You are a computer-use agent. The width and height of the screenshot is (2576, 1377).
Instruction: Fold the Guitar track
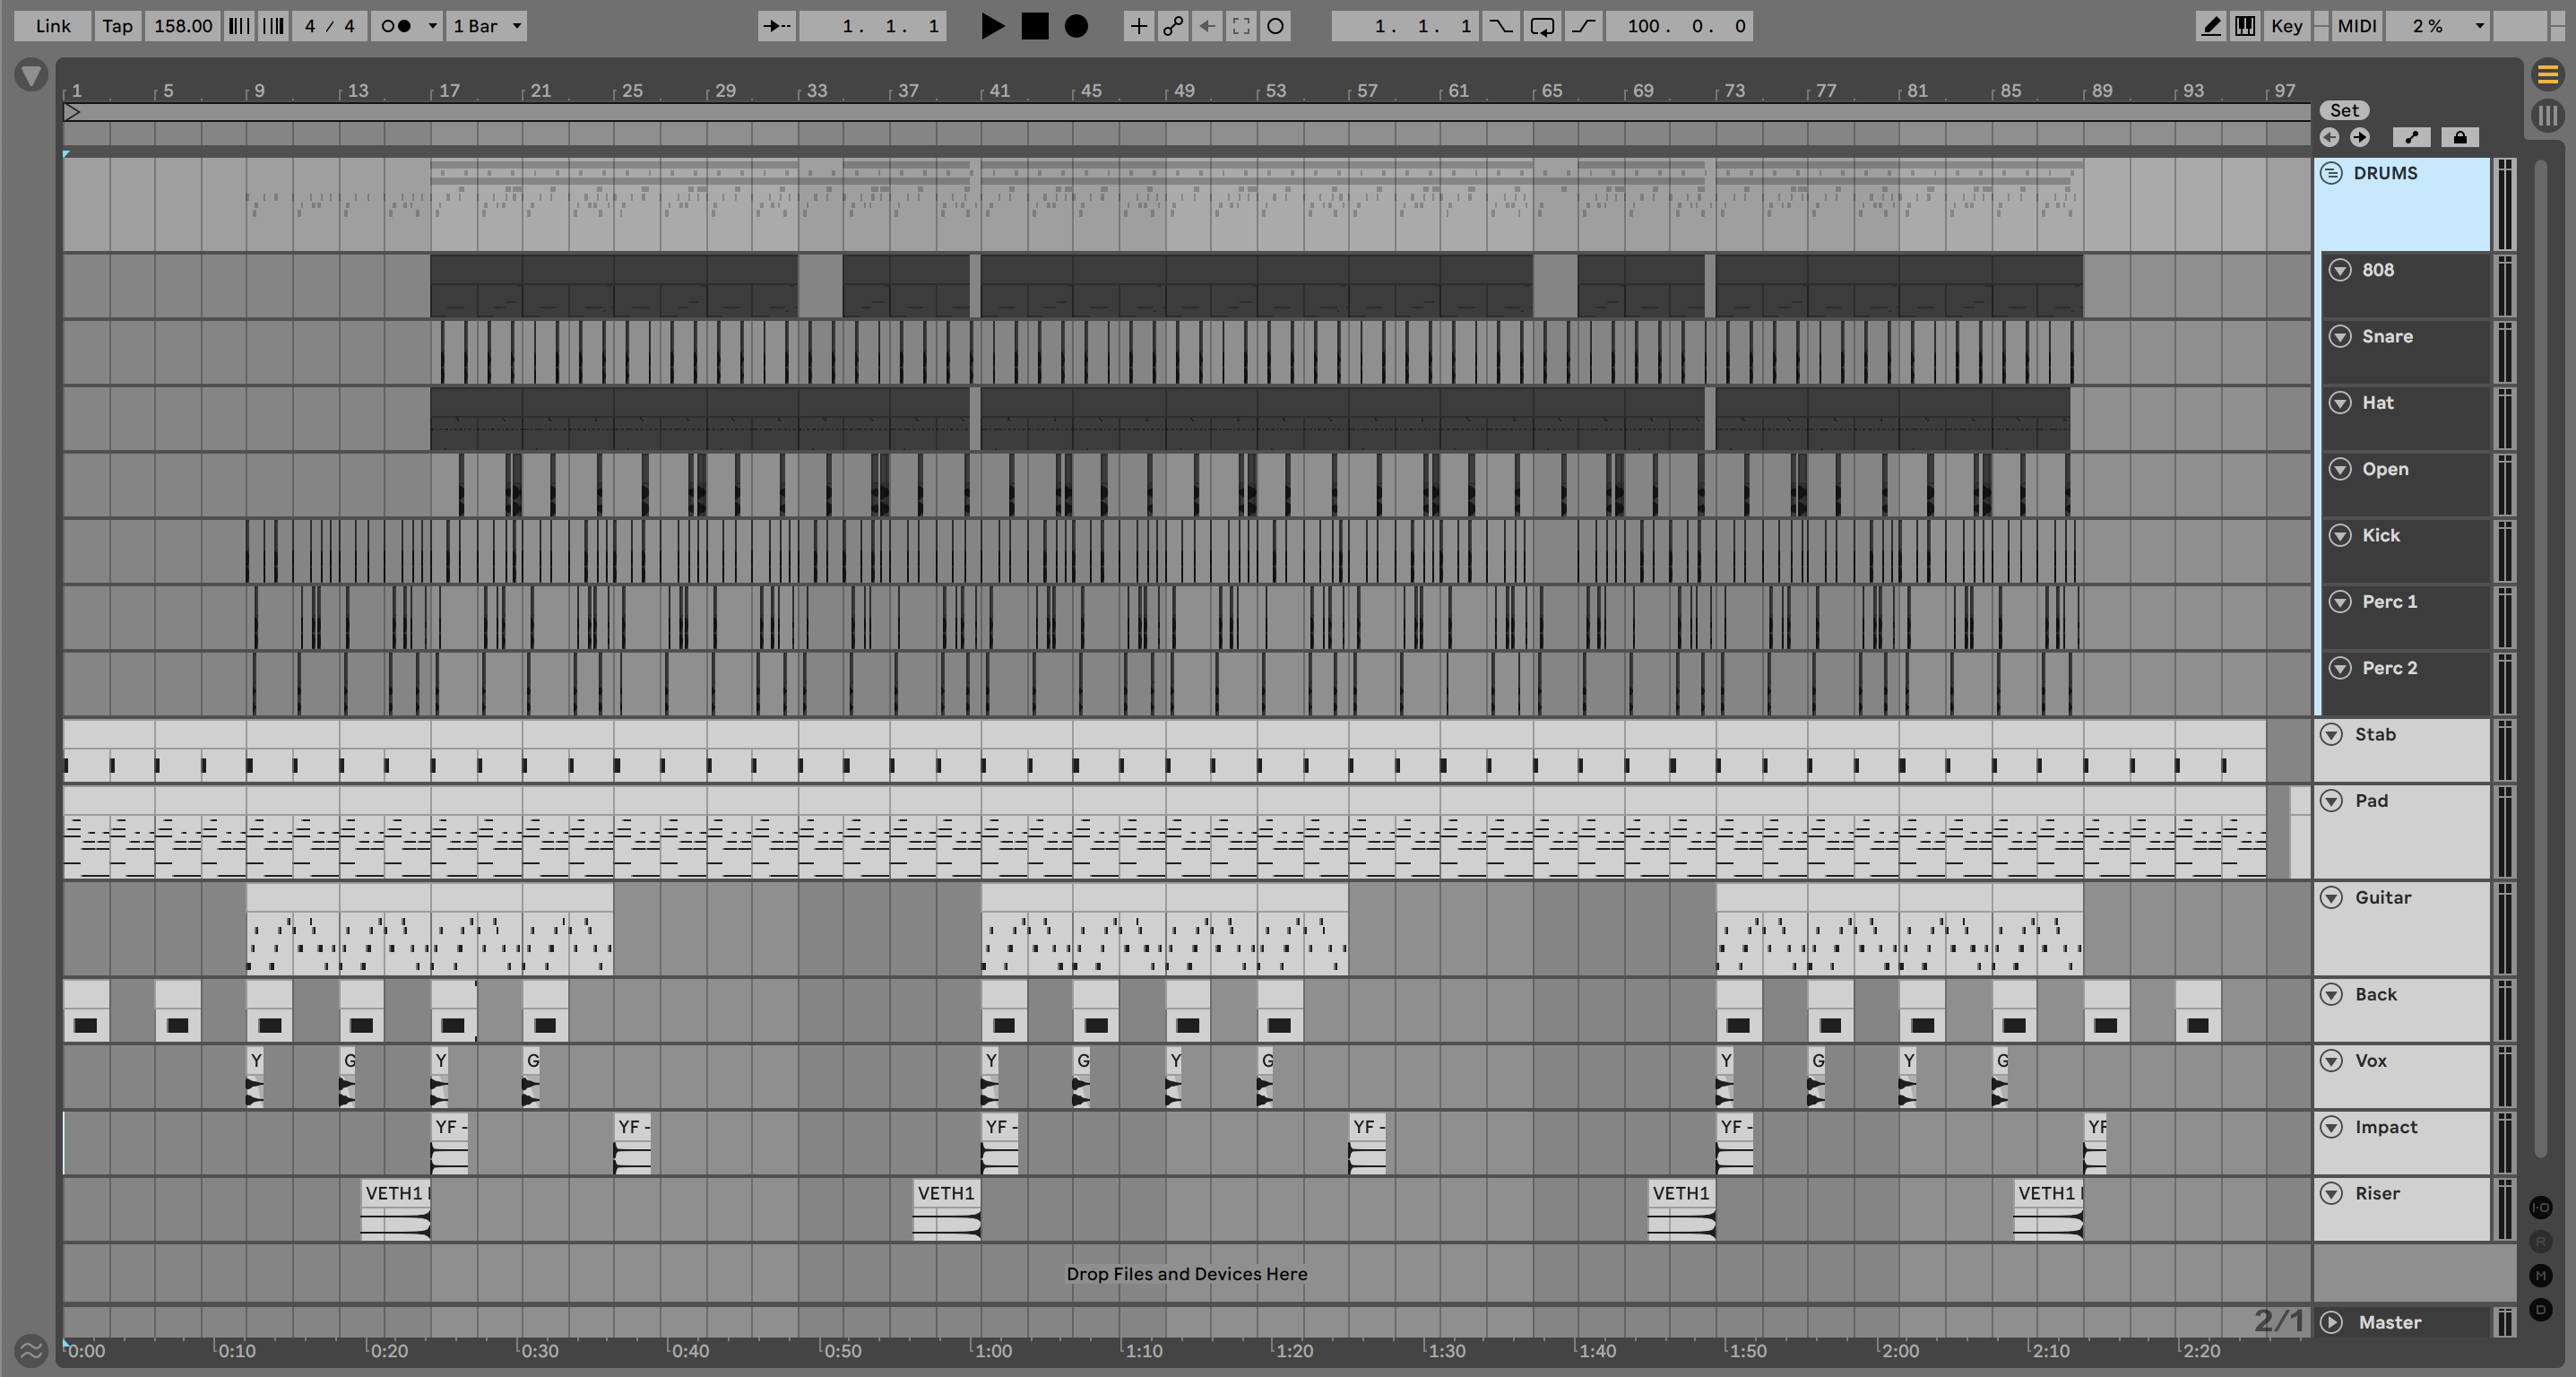tap(2331, 897)
